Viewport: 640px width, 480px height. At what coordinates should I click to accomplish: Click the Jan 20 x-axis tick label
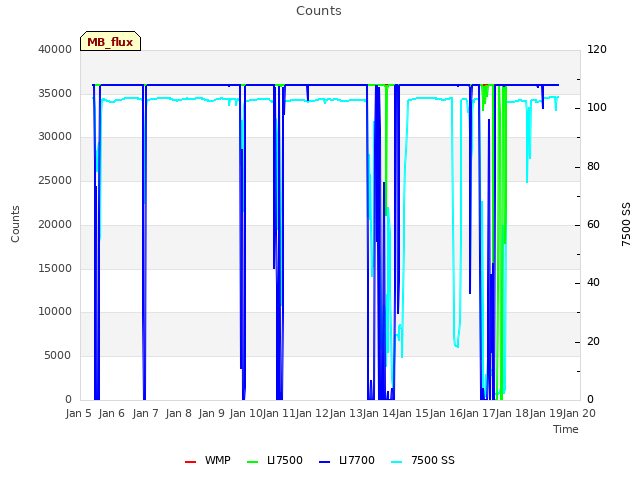579,413
